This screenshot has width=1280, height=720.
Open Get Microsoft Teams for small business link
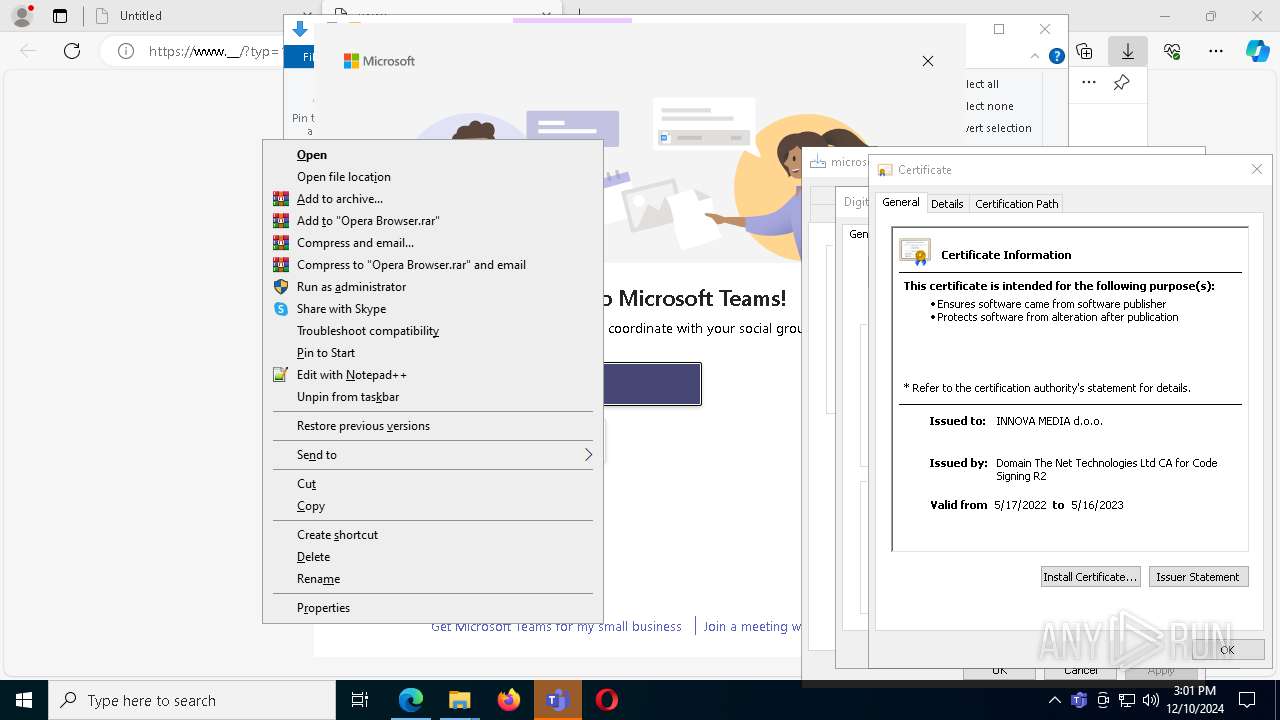pyautogui.click(x=556, y=627)
